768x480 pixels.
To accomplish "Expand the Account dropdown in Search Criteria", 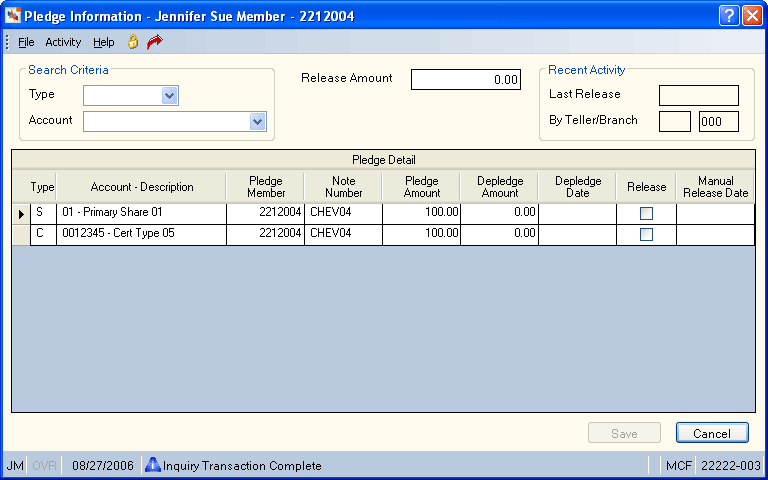I will [258, 121].
